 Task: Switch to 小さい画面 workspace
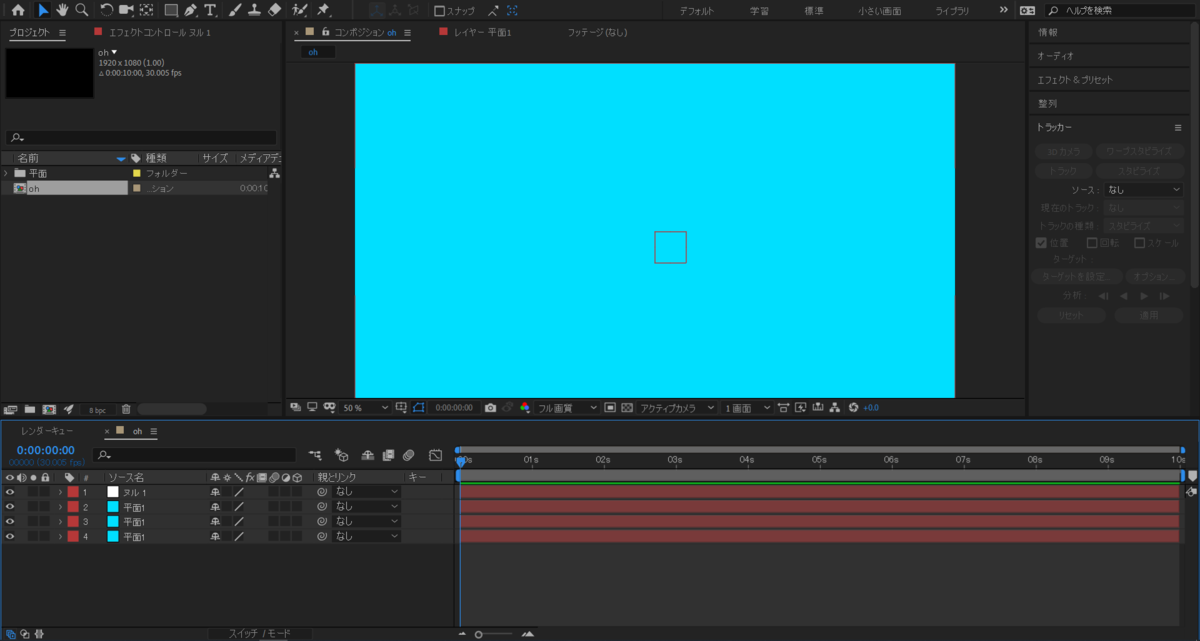tap(879, 11)
